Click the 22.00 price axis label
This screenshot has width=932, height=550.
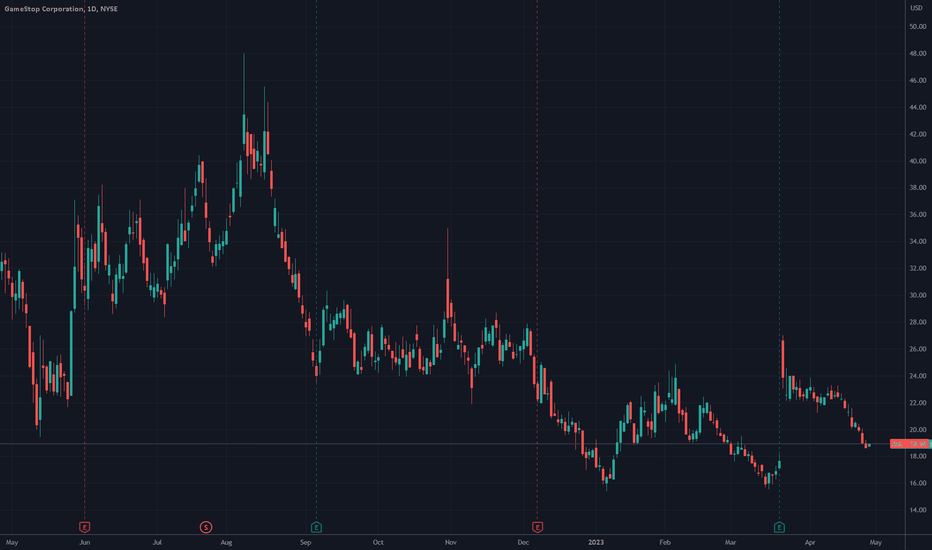(917, 403)
